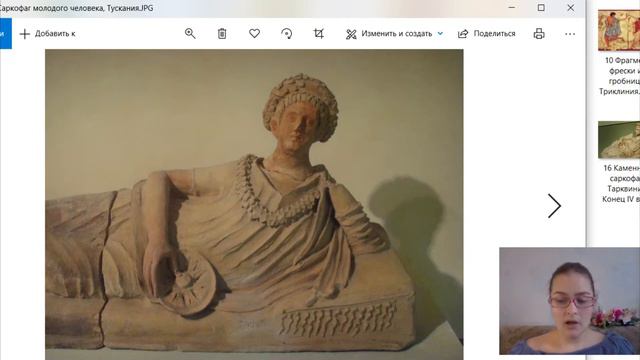Expand the chevron next to 'Изменить и создать'

pyautogui.click(x=440, y=34)
